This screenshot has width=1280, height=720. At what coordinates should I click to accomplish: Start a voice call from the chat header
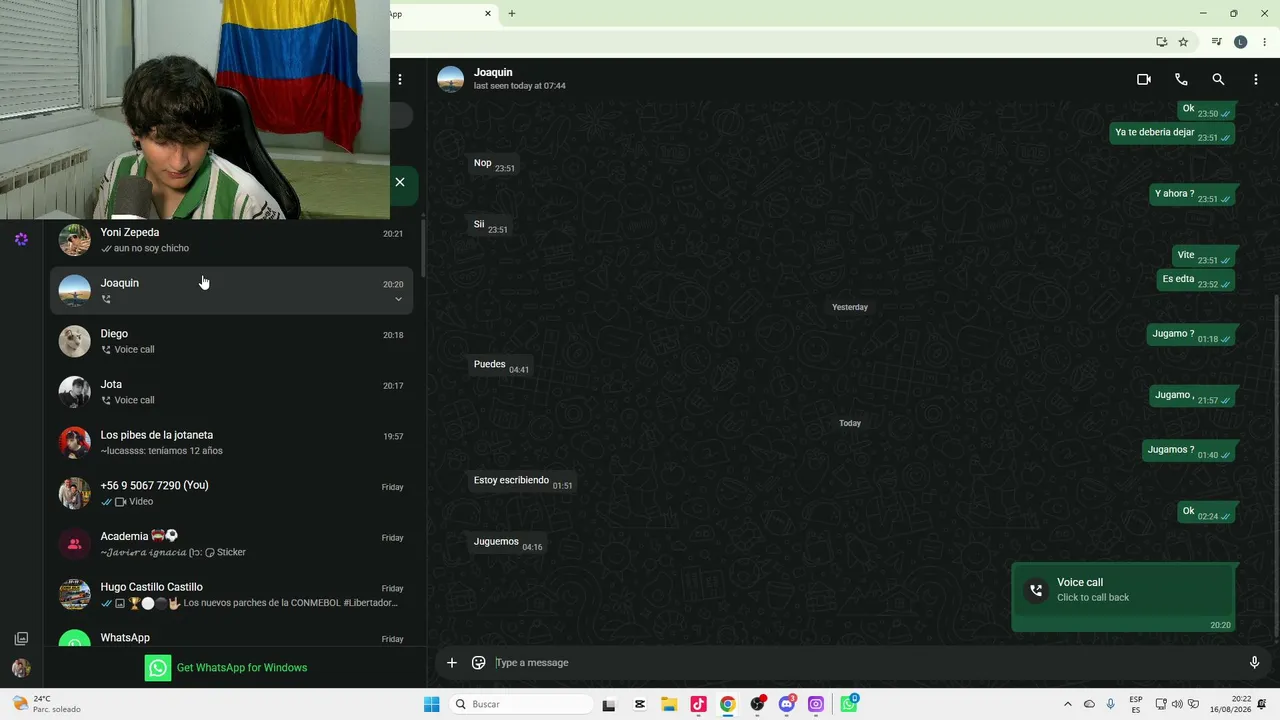tap(1181, 79)
